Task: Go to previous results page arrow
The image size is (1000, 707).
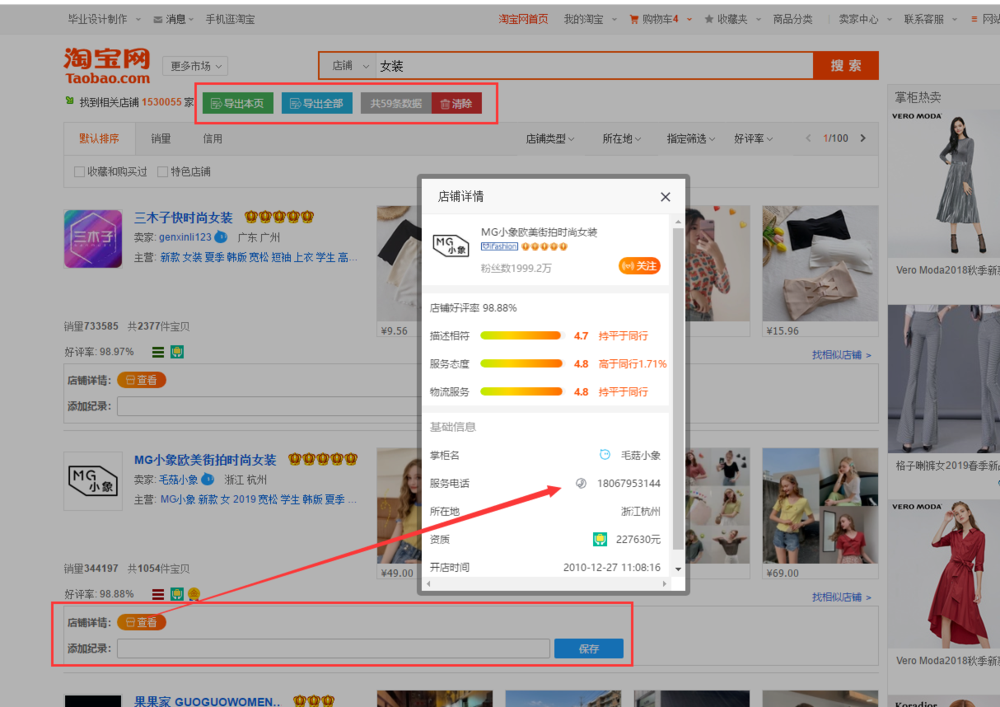Action: [808, 138]
